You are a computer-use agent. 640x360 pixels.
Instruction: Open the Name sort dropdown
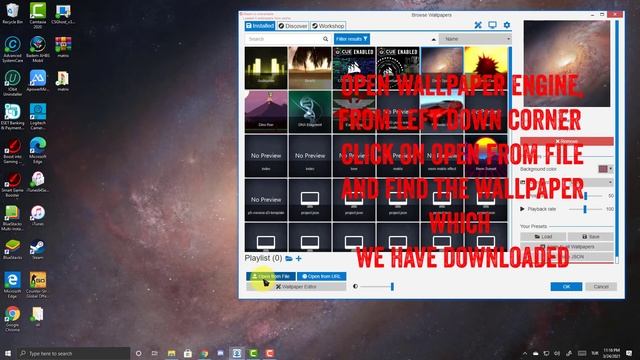tap(475, 39)
